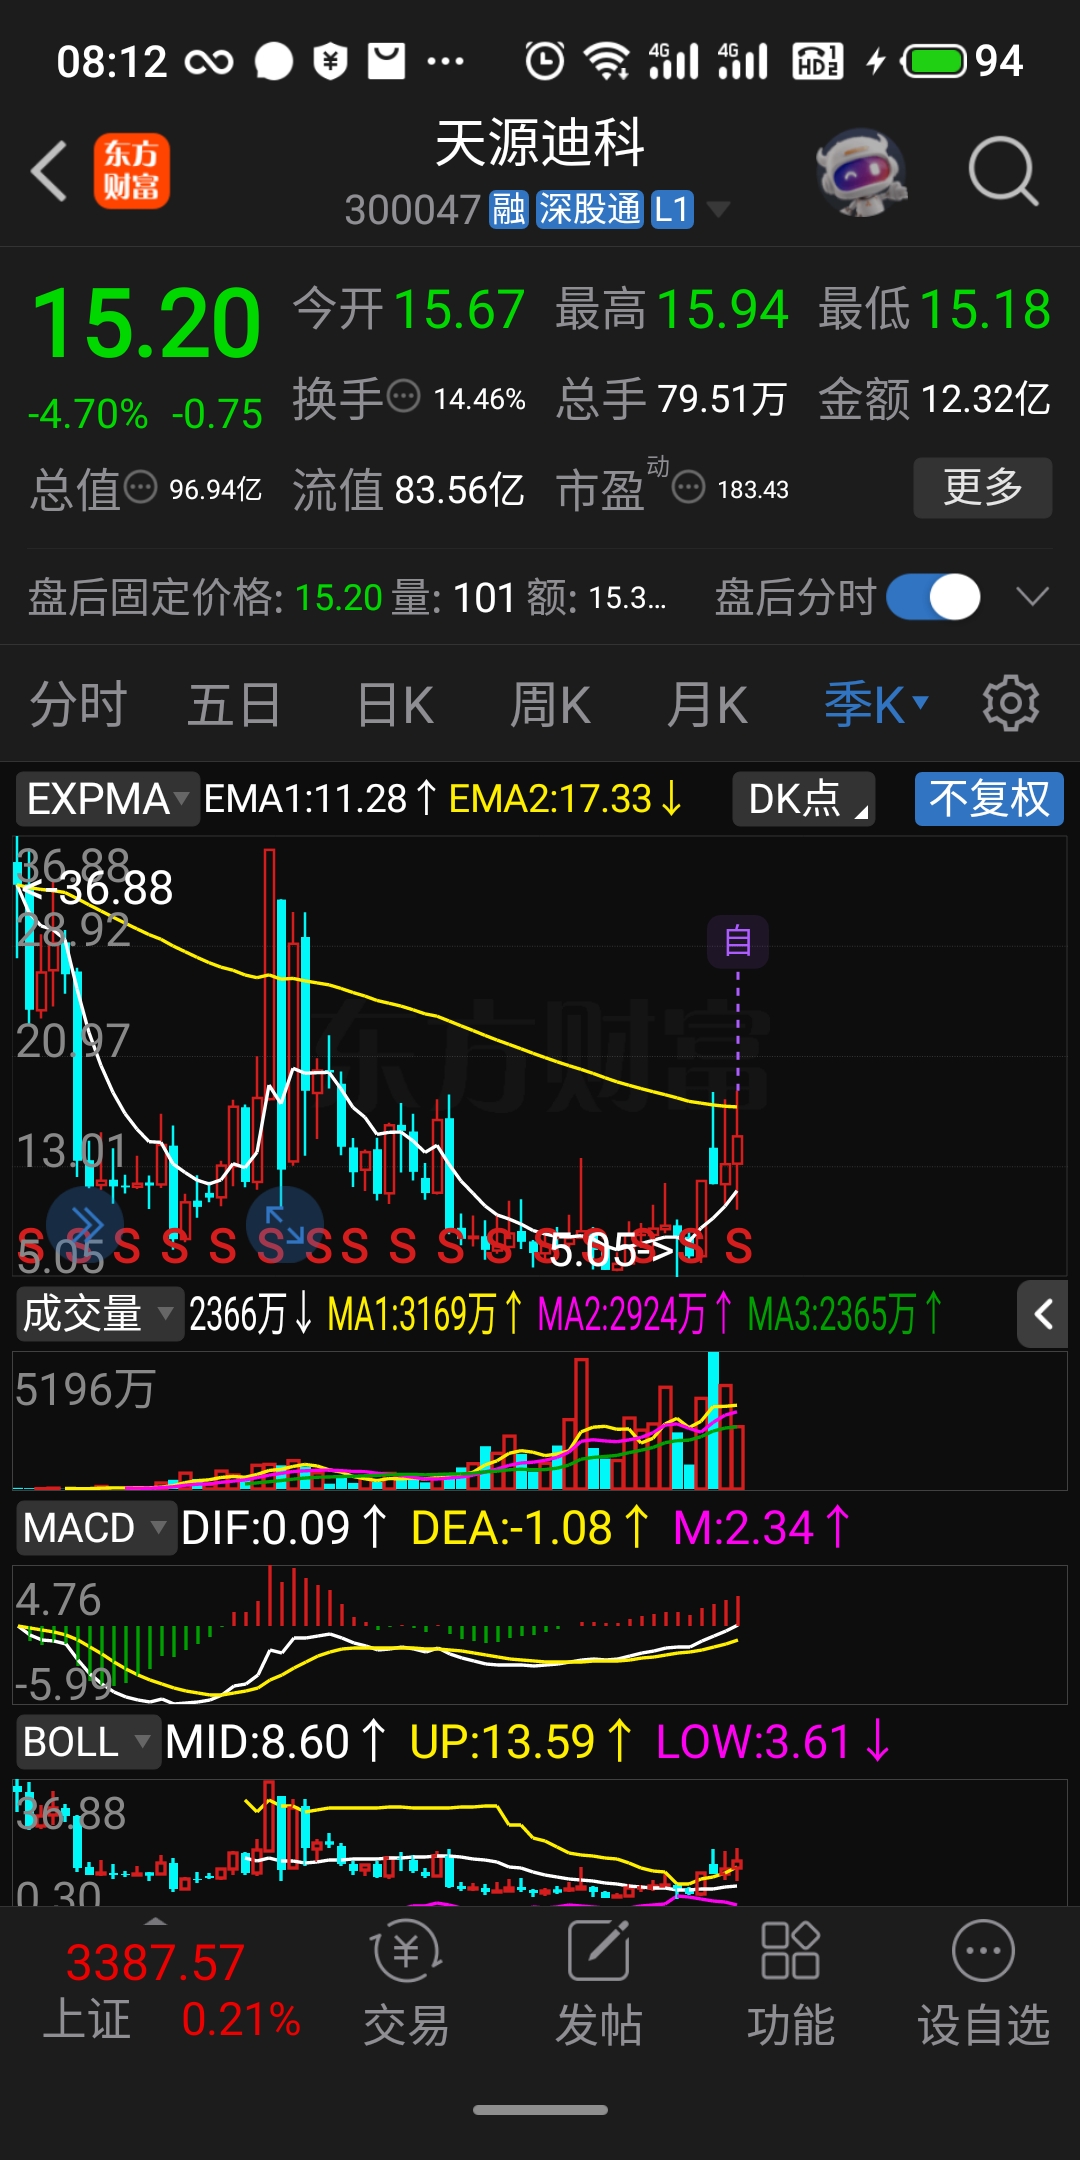Tap the alarm clock status icon
Image resolution: width=1080 pixels, height=2160 pixels.
(545, 61)
